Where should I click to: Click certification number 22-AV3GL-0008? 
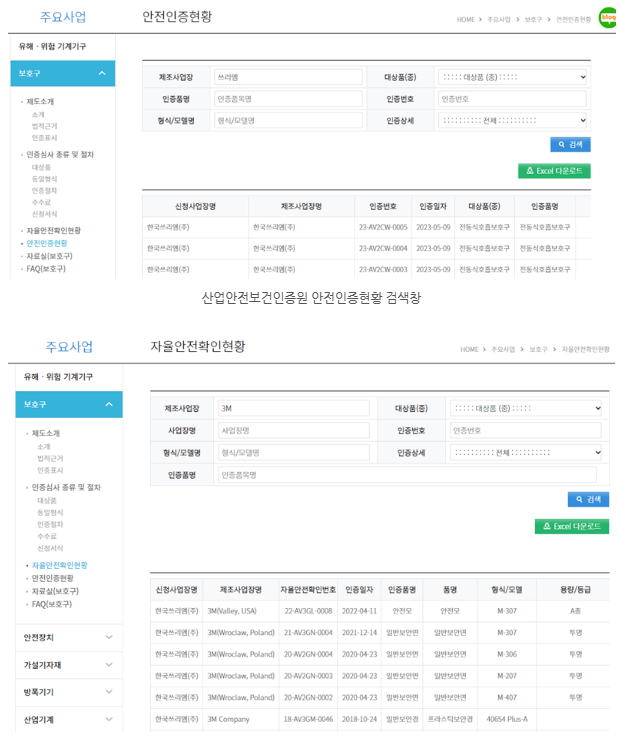click(308, 611)
